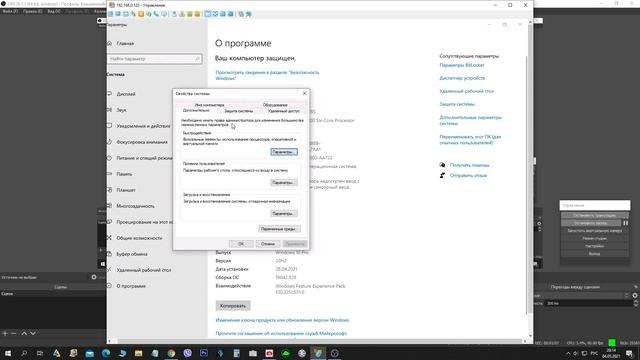Switch input language РУС in tray
This screenshot has height=360, width=640.
click(x=594, y=353)
